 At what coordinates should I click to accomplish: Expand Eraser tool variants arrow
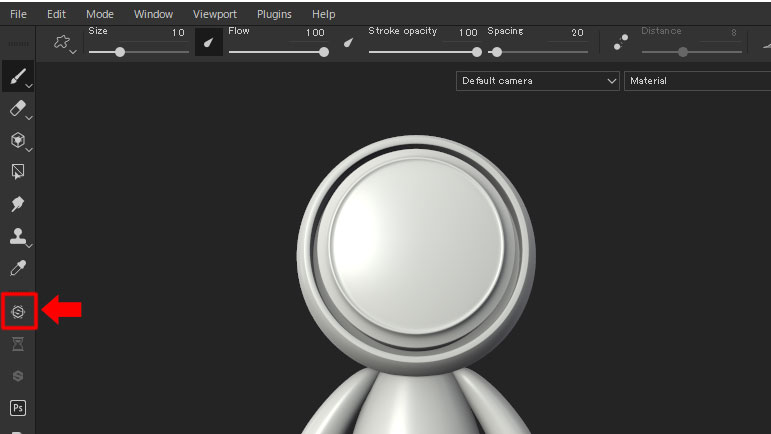(29, 118)
